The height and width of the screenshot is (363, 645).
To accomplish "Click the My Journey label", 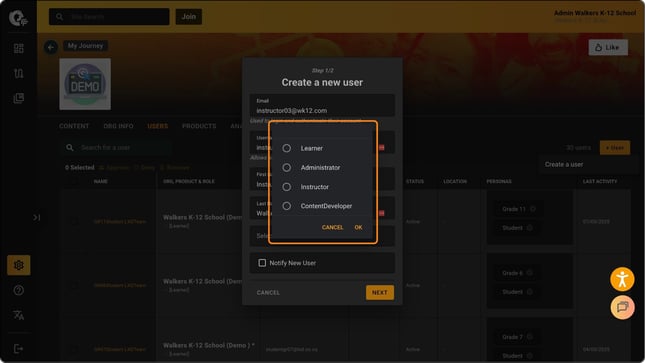I will coord(86,46).
